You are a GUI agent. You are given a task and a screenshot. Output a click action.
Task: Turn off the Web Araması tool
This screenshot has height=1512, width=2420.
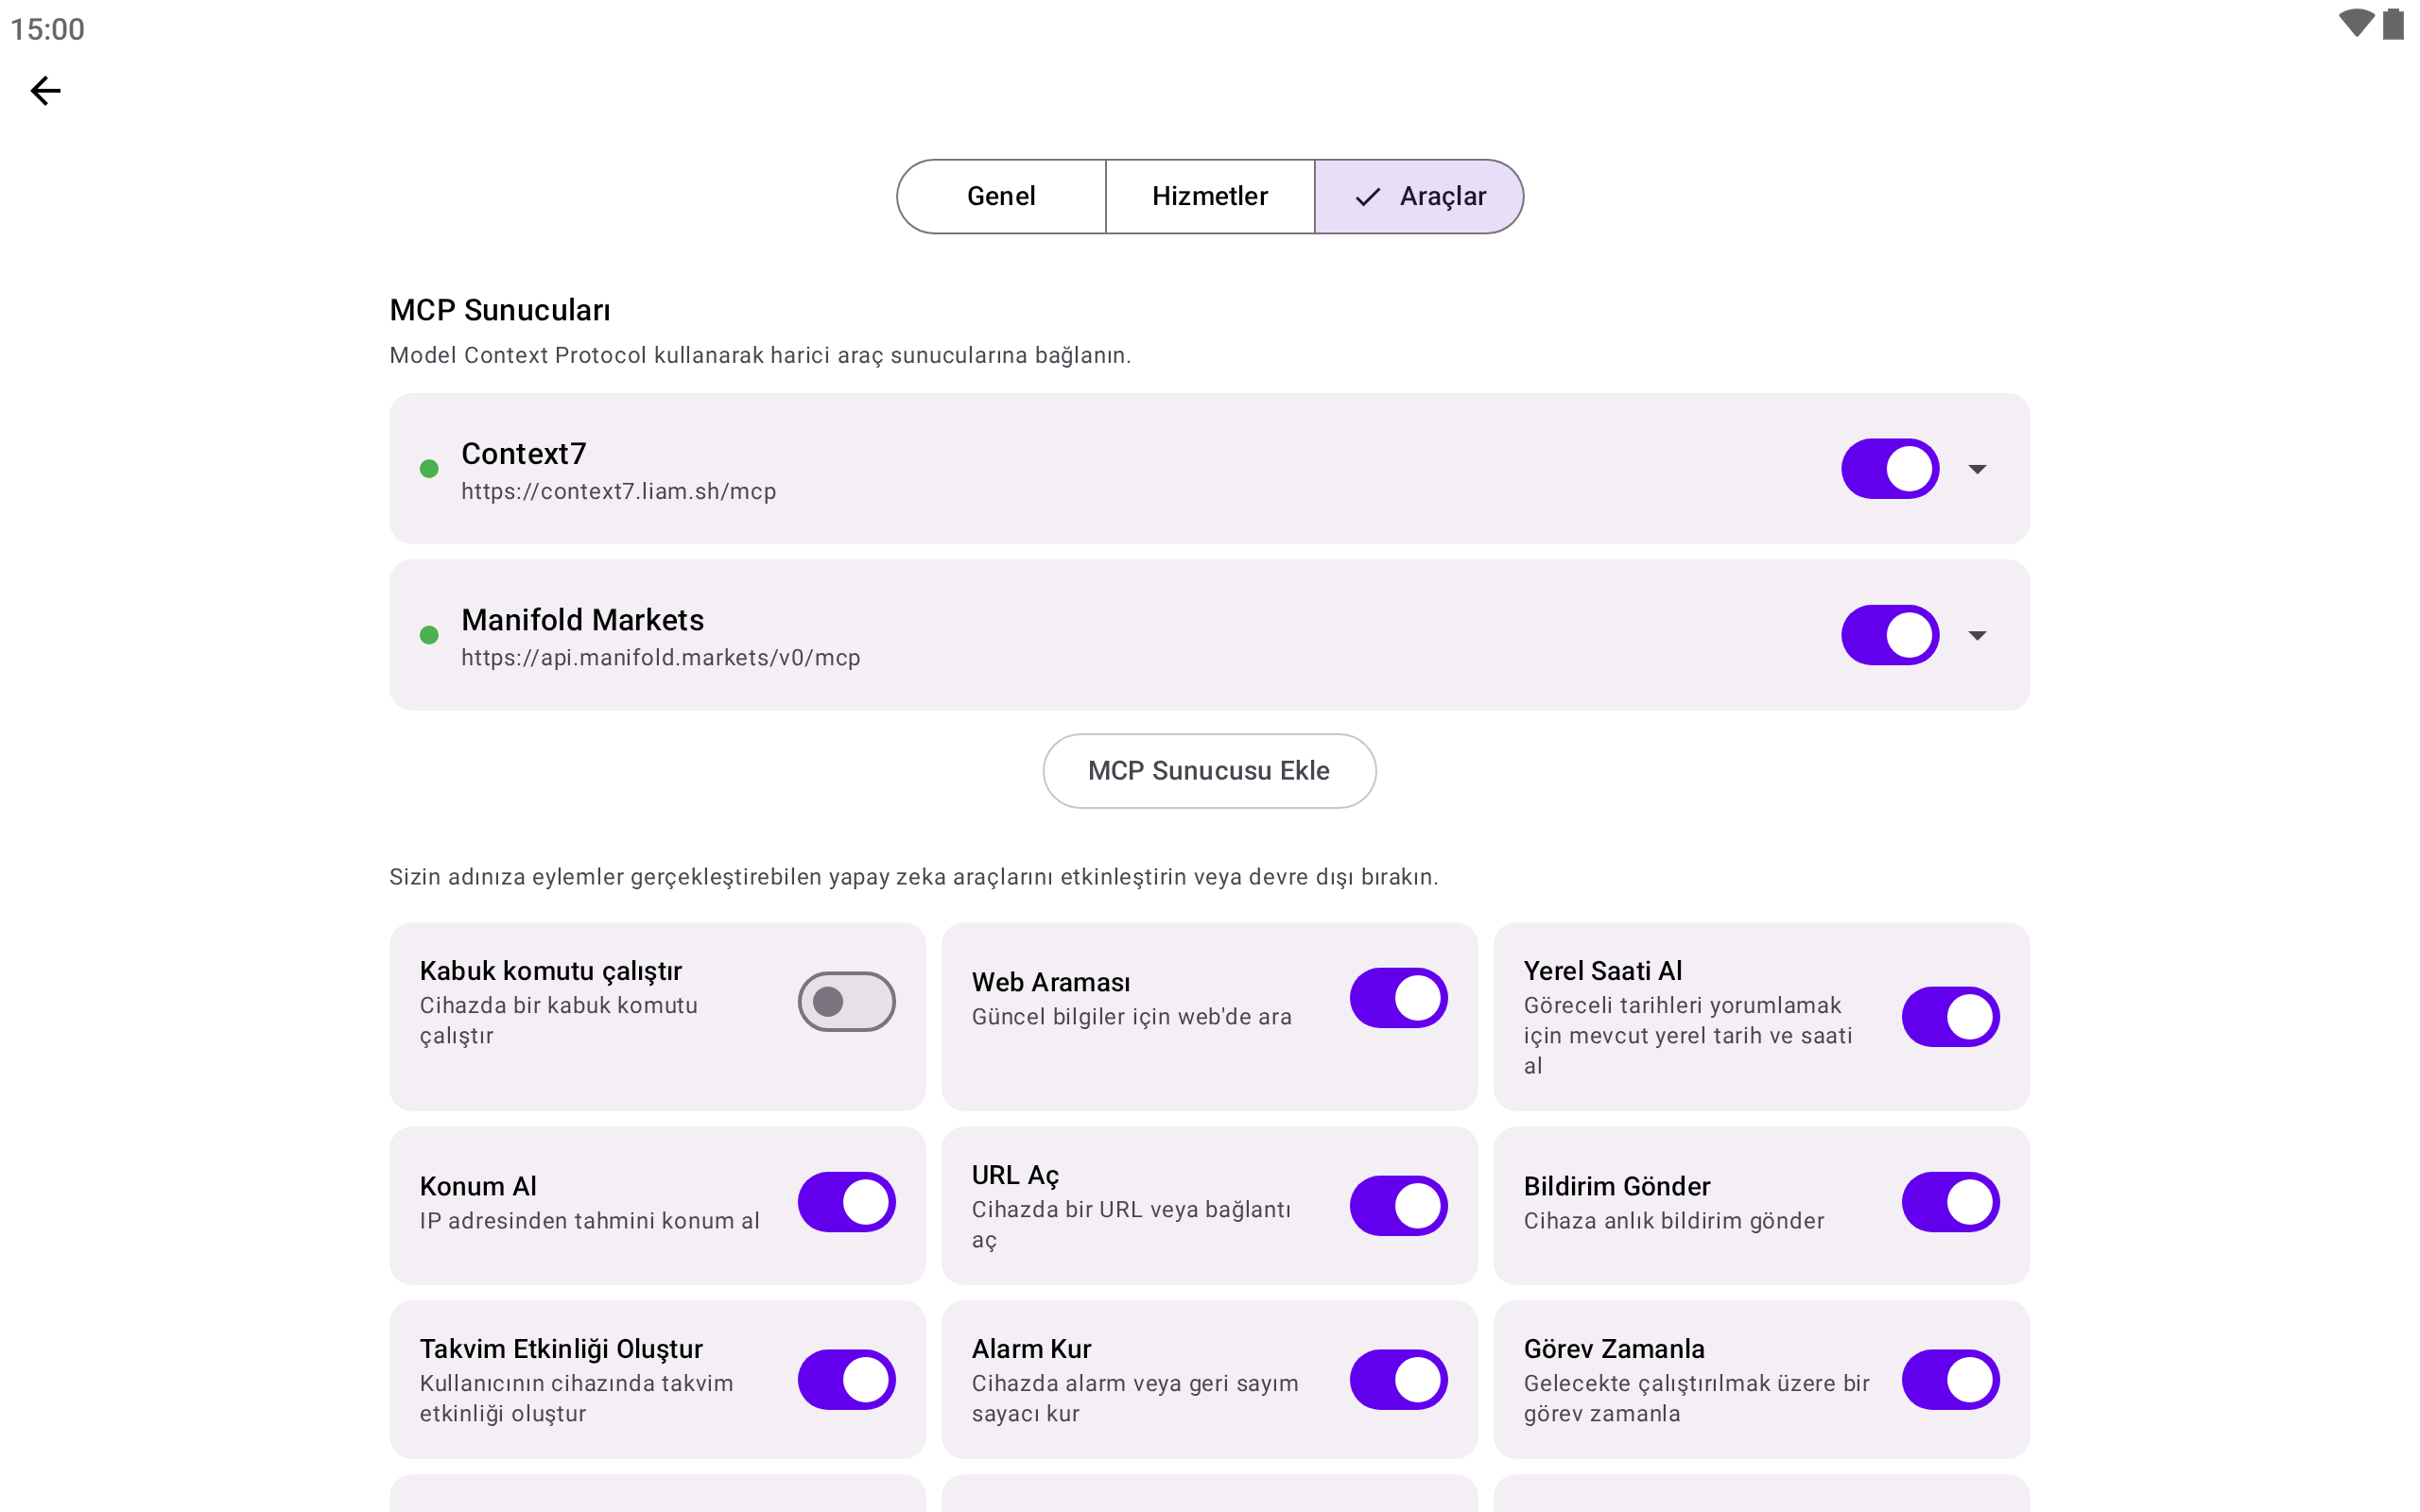(x=1398, y=998)
